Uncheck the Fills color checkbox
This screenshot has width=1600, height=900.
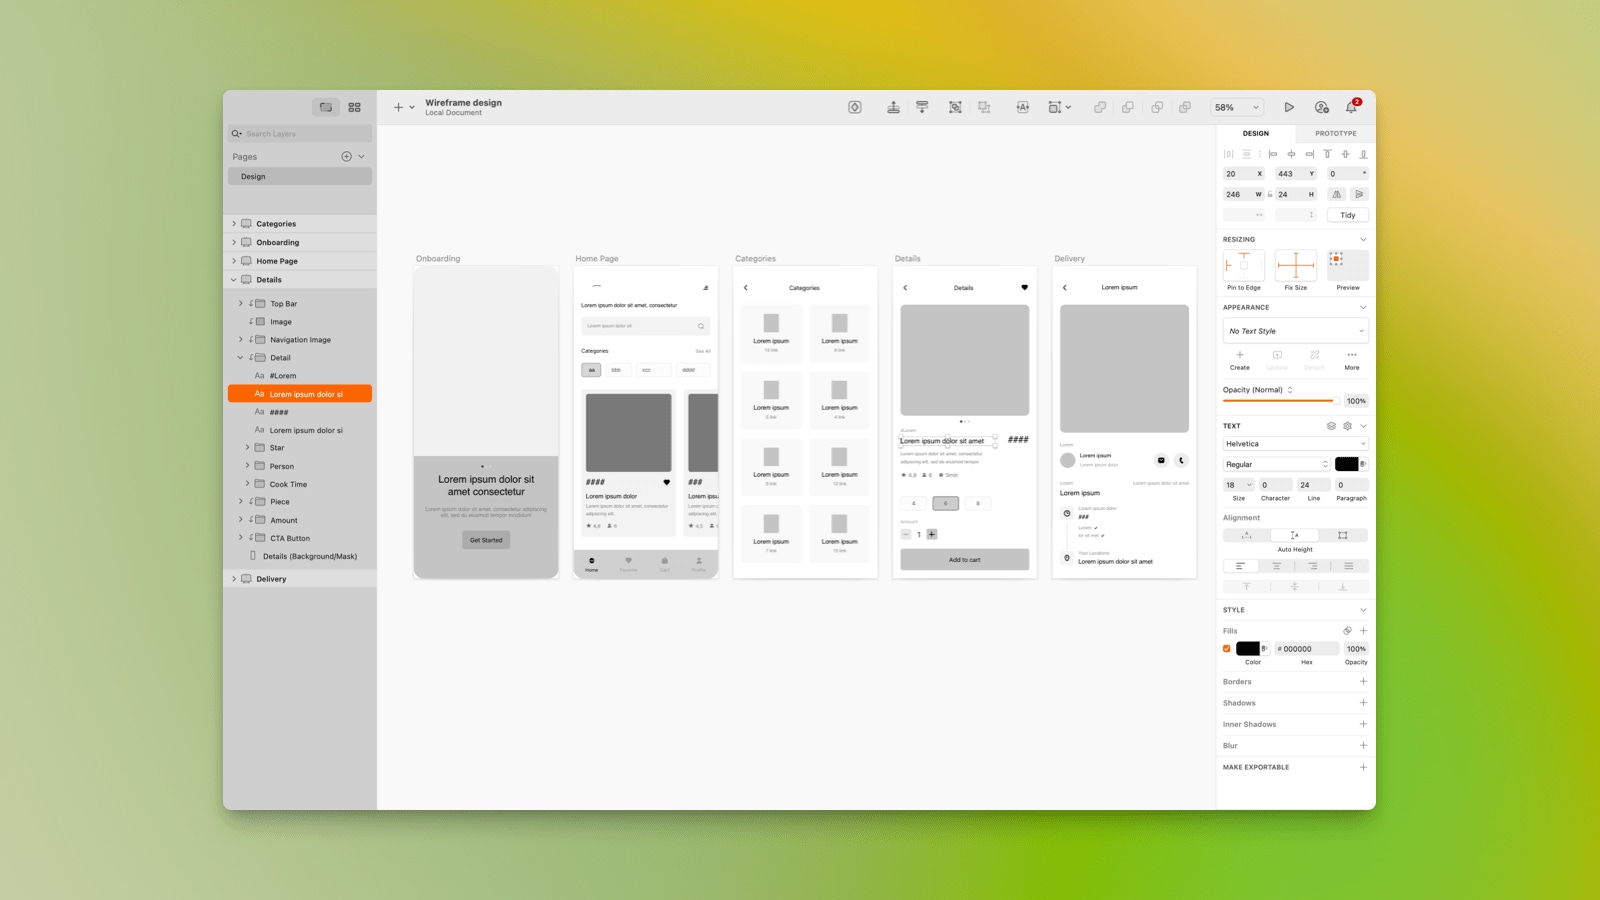coord(1227,648)
